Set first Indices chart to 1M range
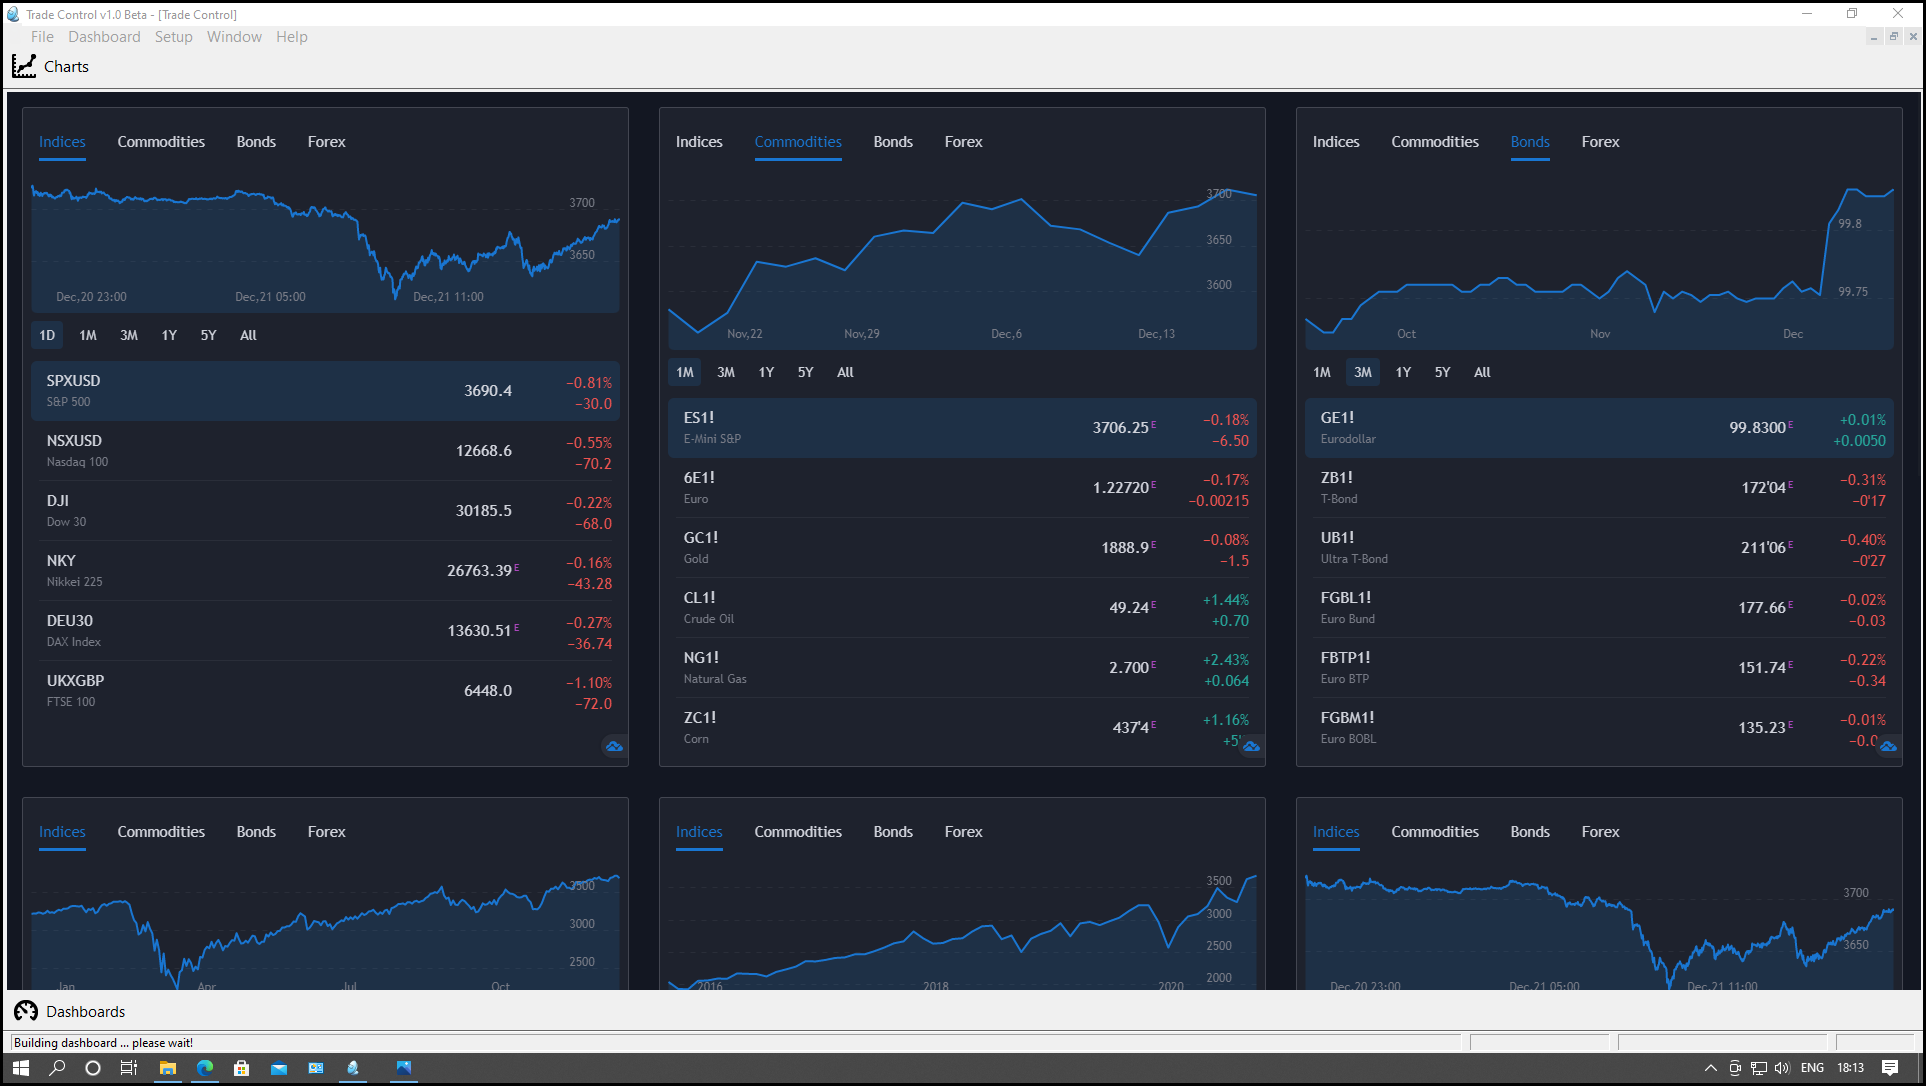1926x1086 pixels. 88,335
